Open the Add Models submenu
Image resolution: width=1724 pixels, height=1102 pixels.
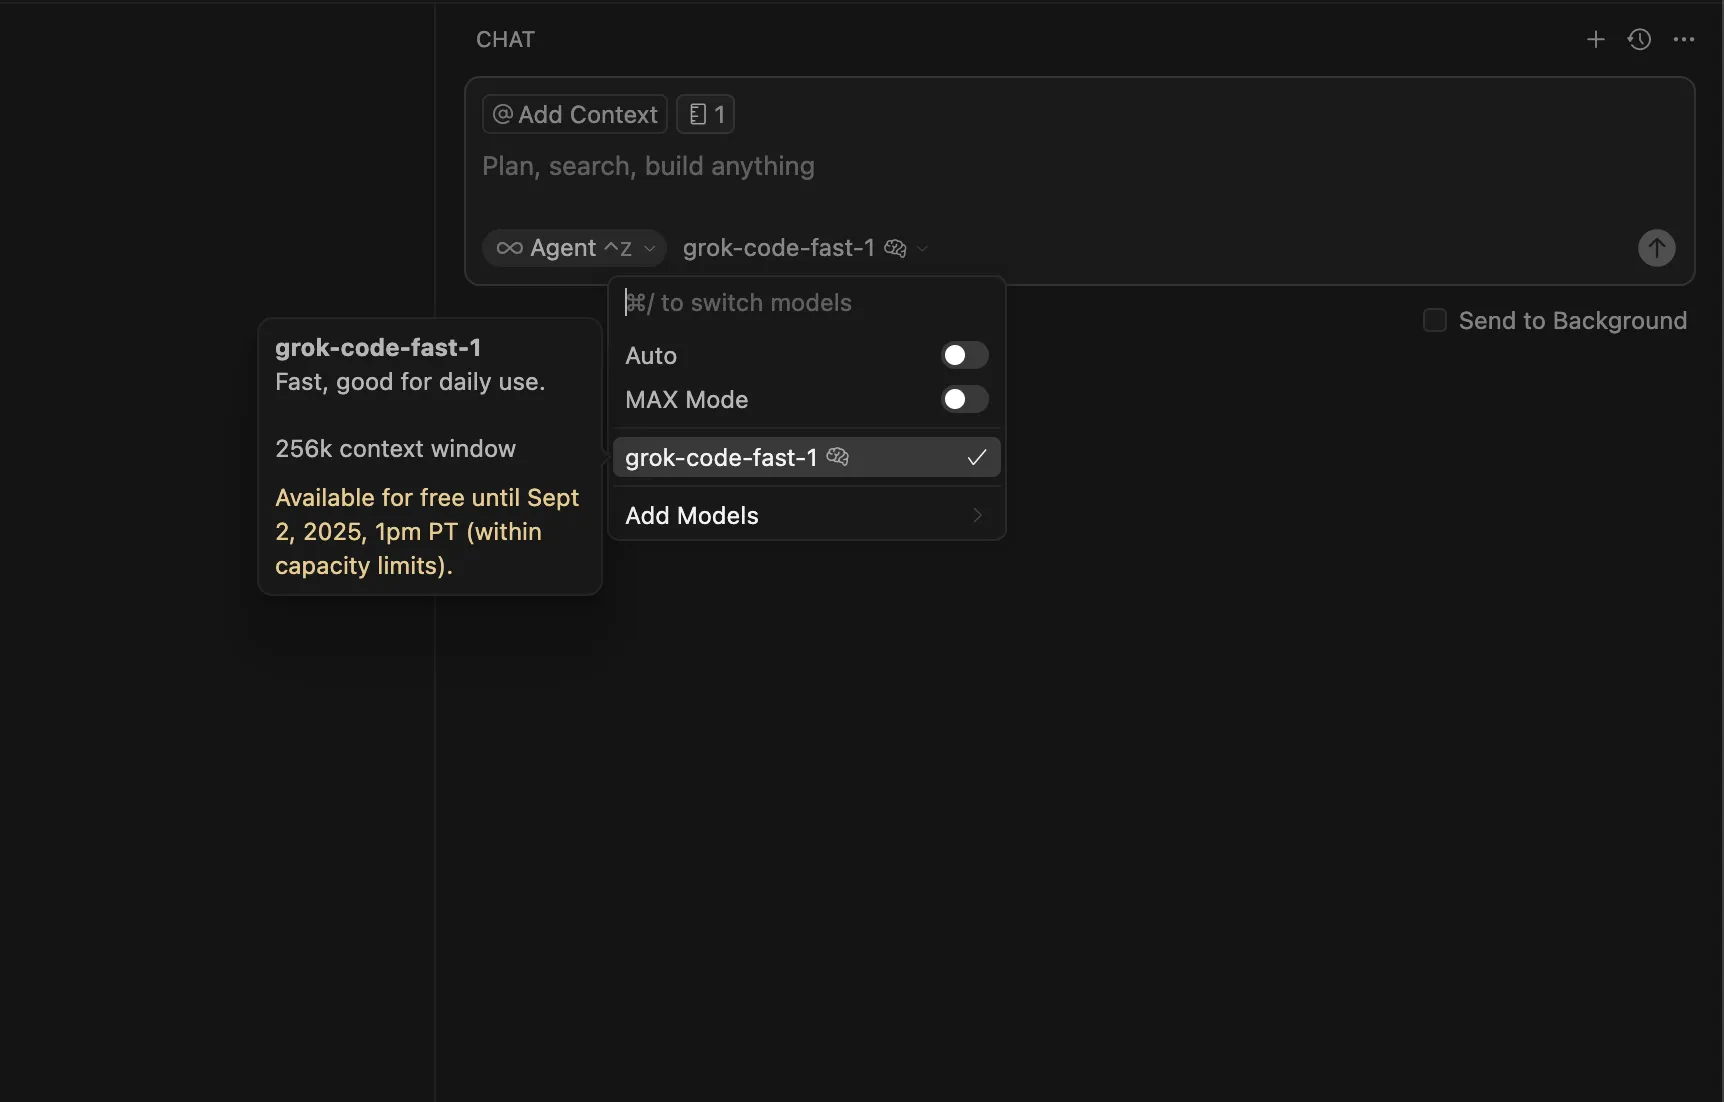806,515
